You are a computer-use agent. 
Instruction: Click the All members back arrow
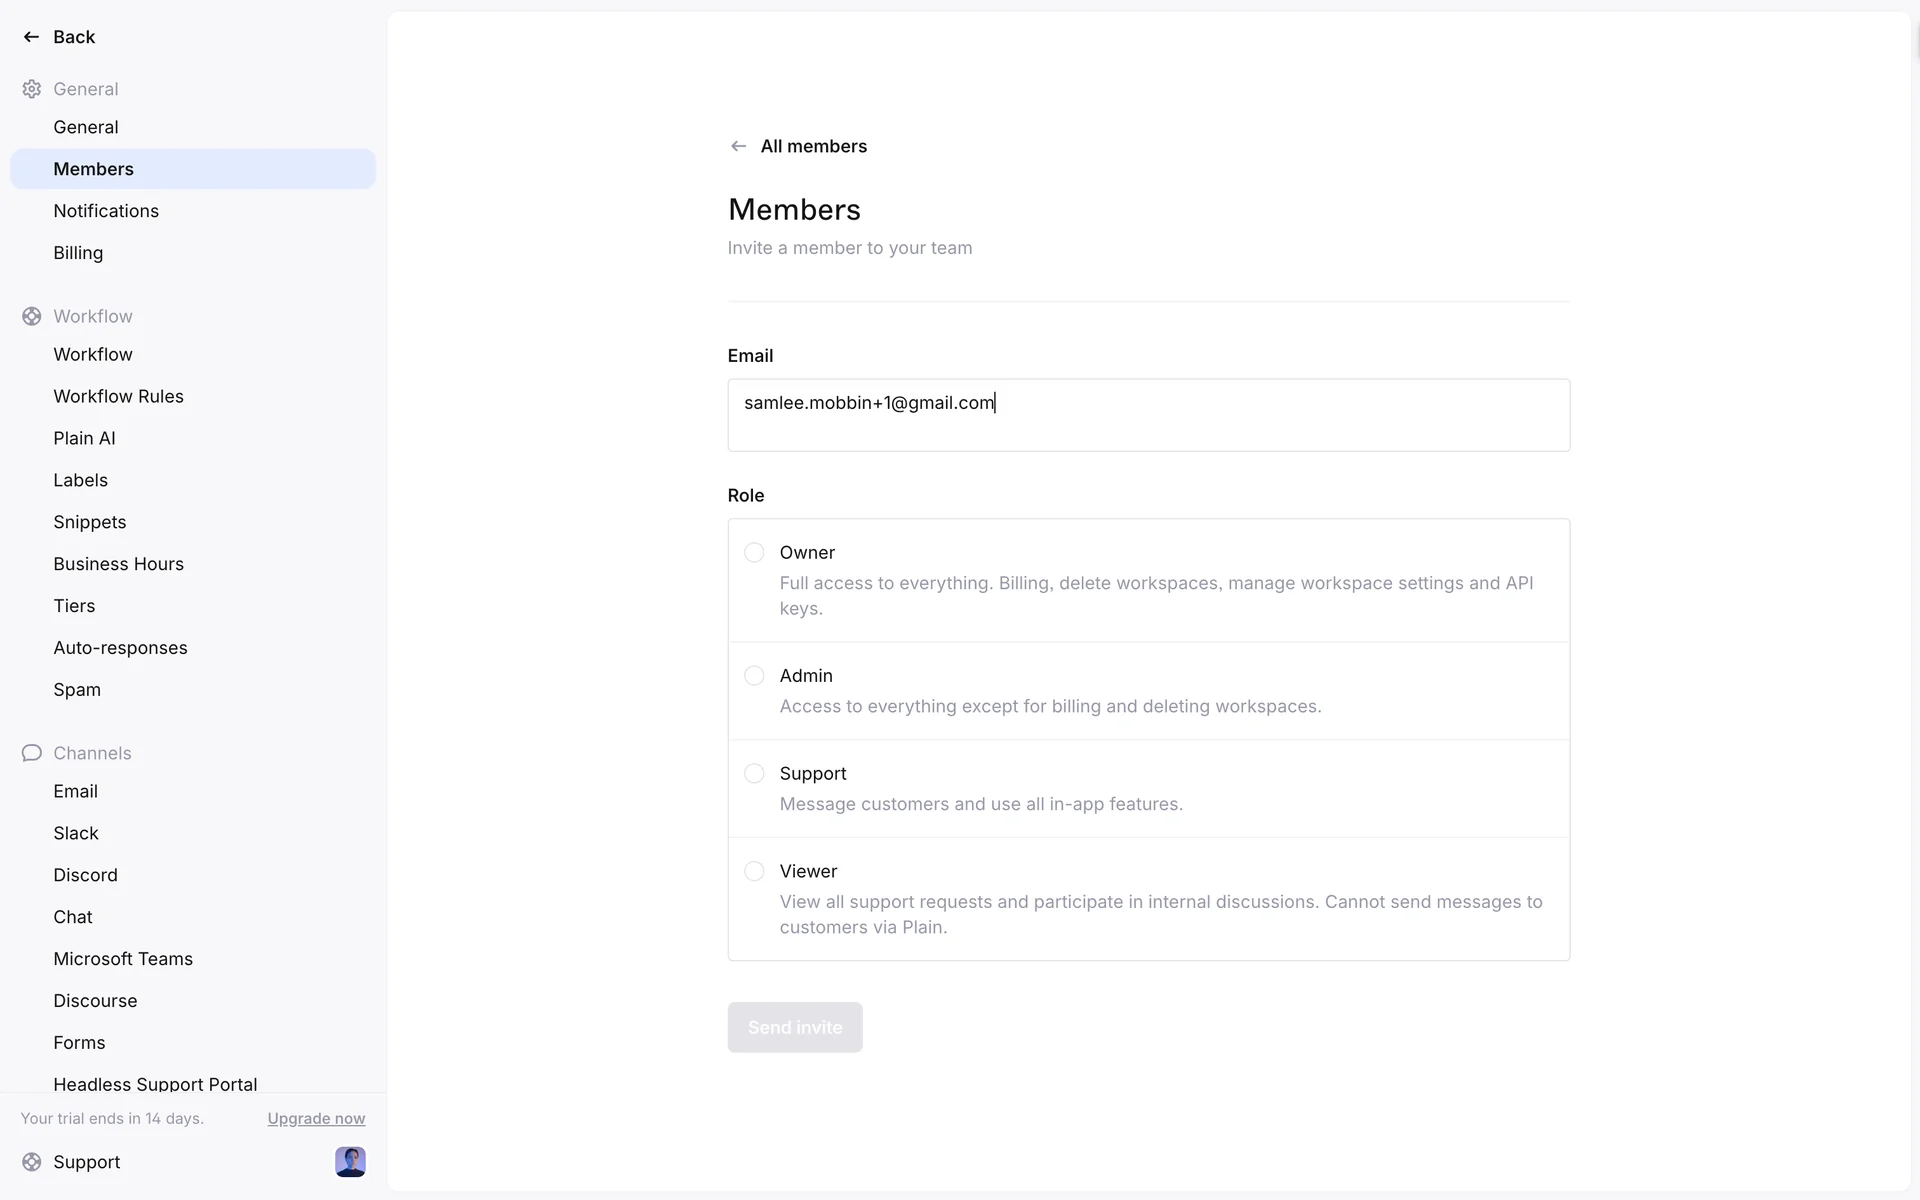coord(738,146)
